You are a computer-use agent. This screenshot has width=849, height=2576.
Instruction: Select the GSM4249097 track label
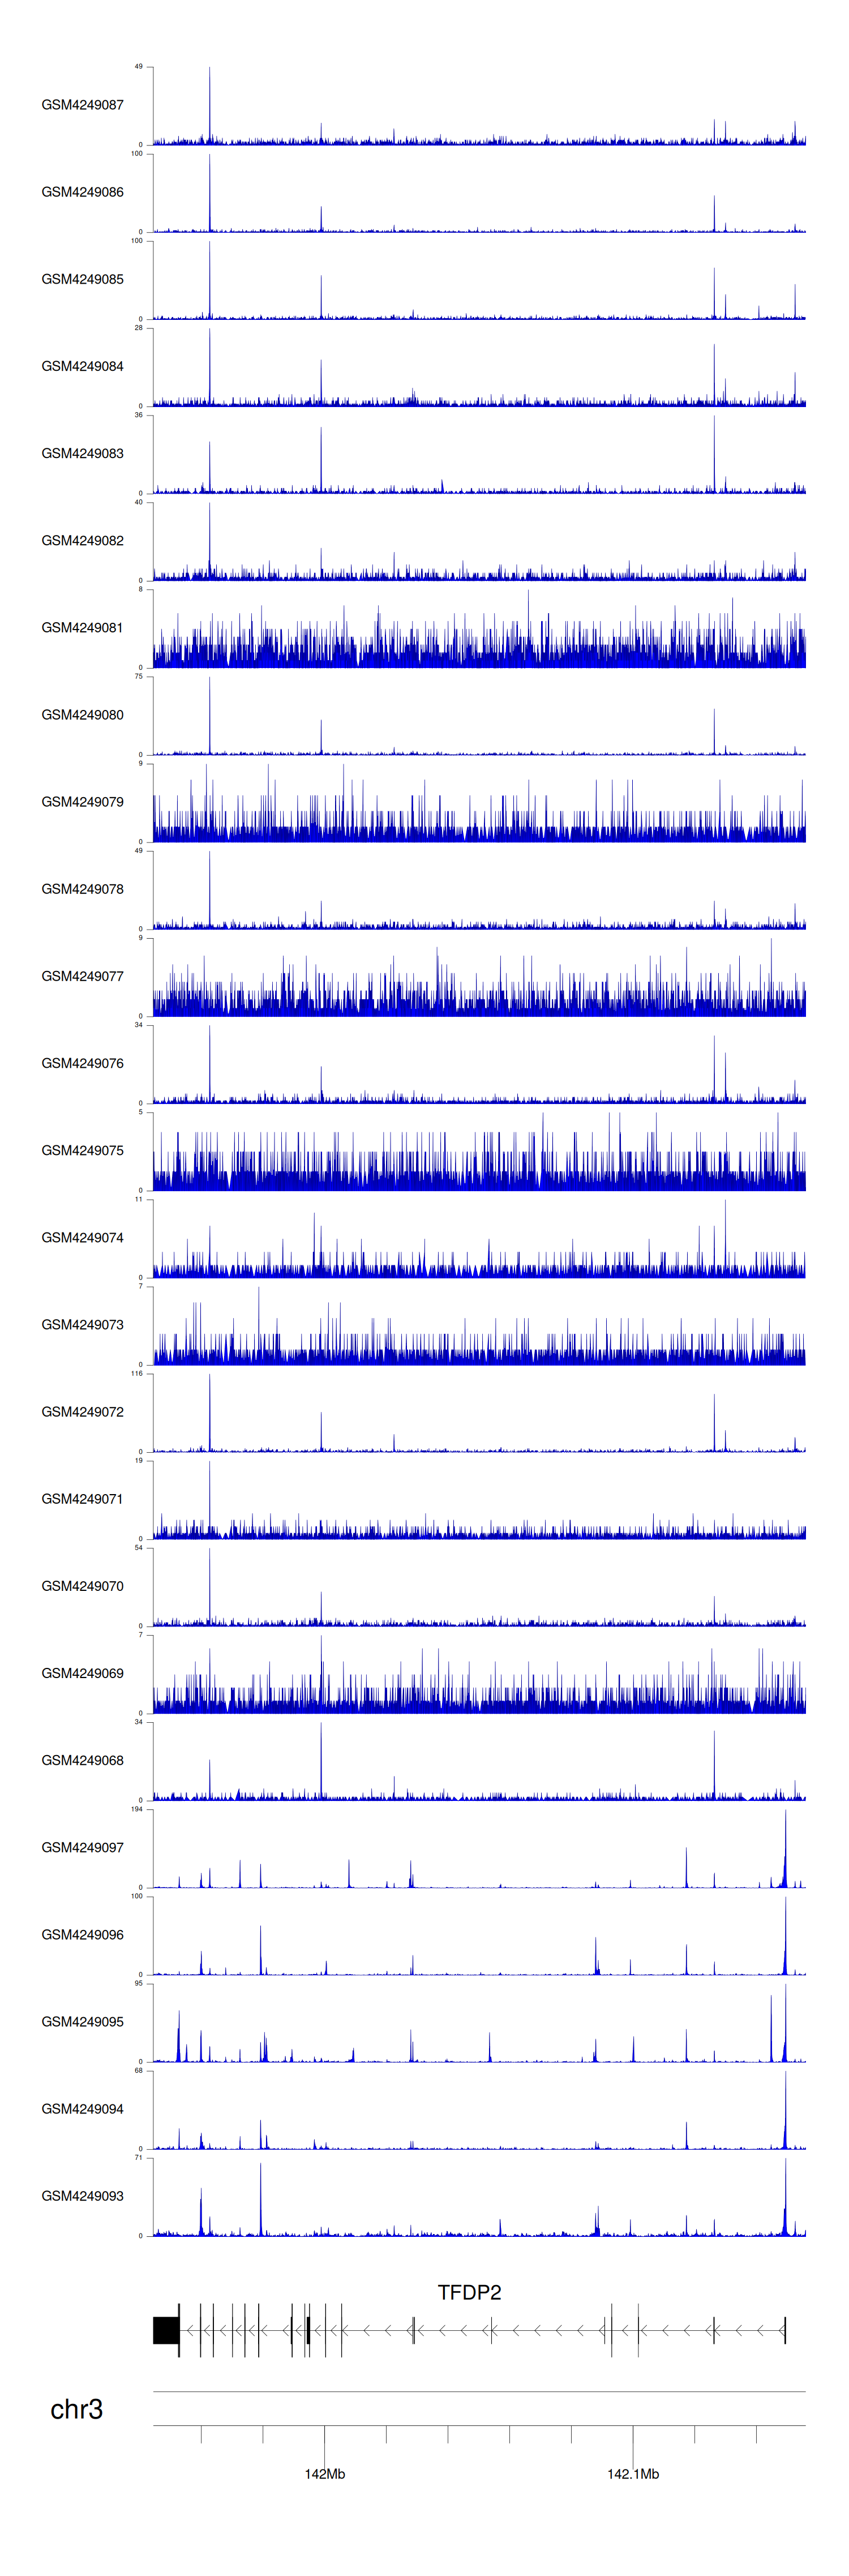click(x=82, y=1847)
